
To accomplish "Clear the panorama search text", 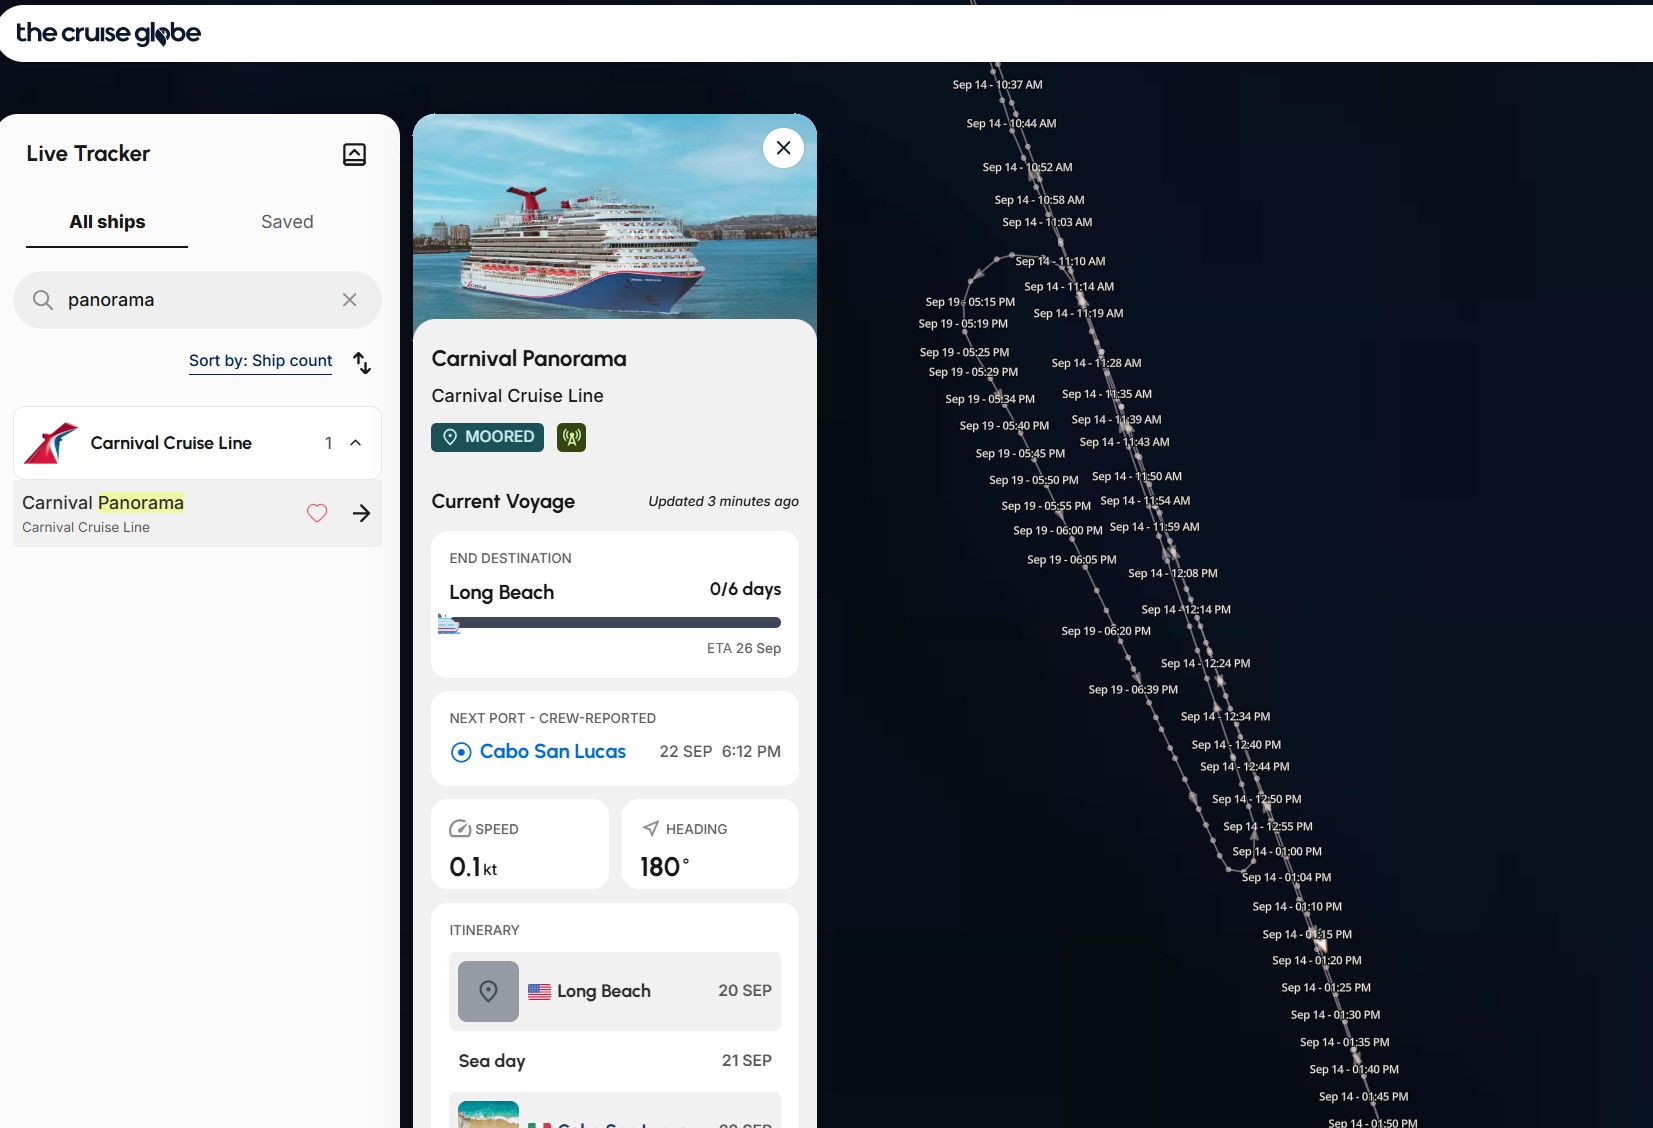I will 349,300.
